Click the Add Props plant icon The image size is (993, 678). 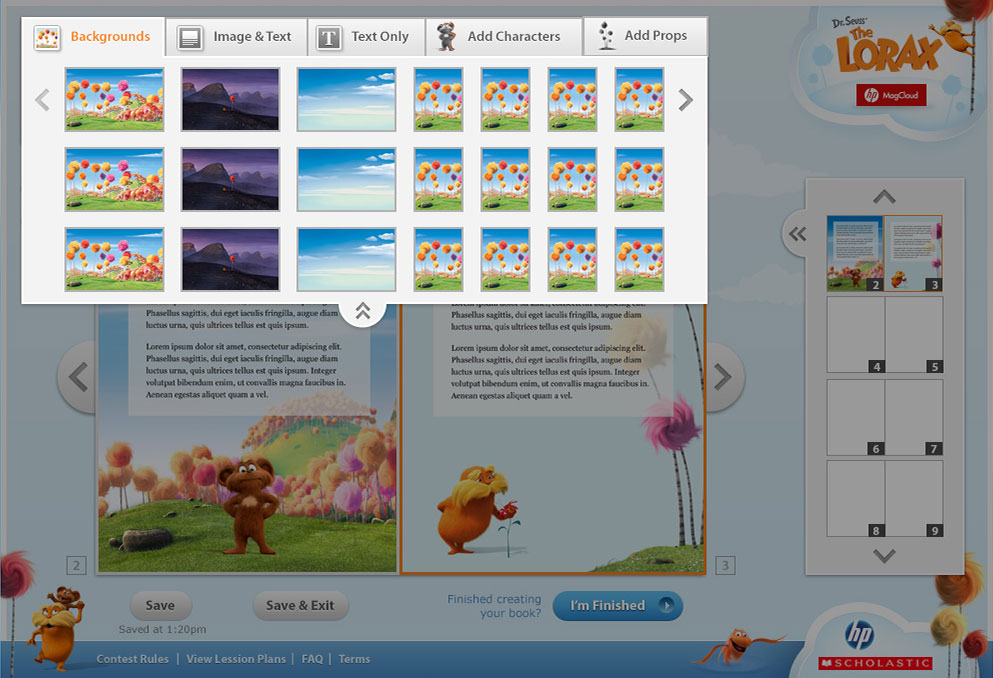coord(607,35)
